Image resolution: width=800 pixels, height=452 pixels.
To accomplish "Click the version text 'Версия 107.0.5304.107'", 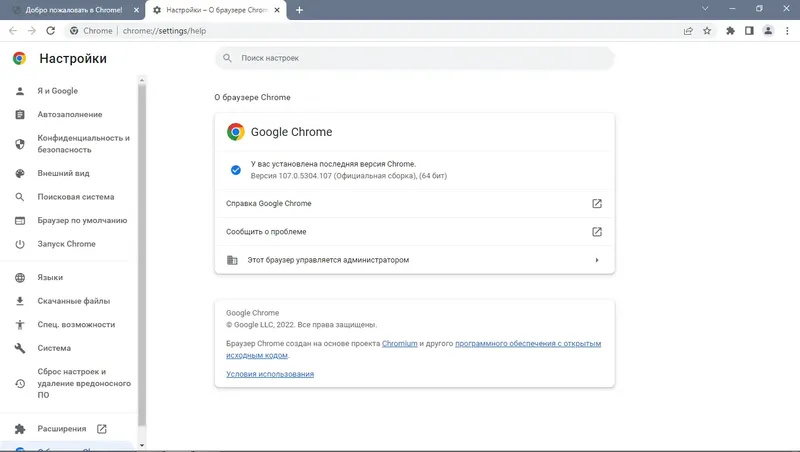I will 291,175.
